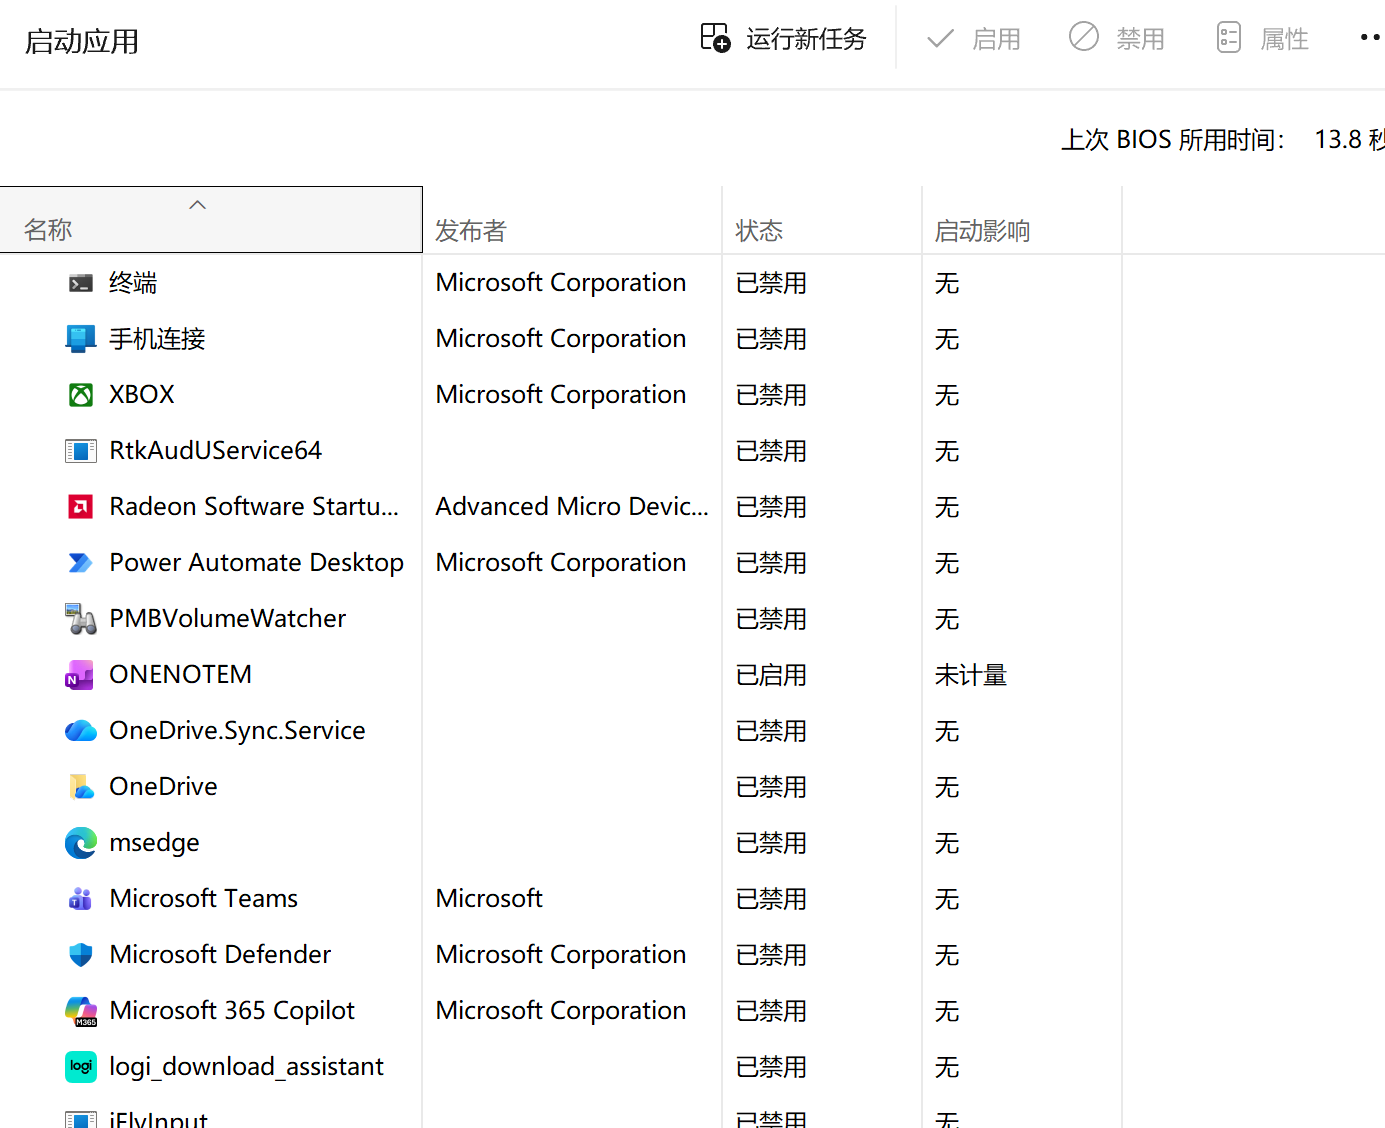
Task: Open 属性 properties from the toolbar
Action: point(1262,39)
